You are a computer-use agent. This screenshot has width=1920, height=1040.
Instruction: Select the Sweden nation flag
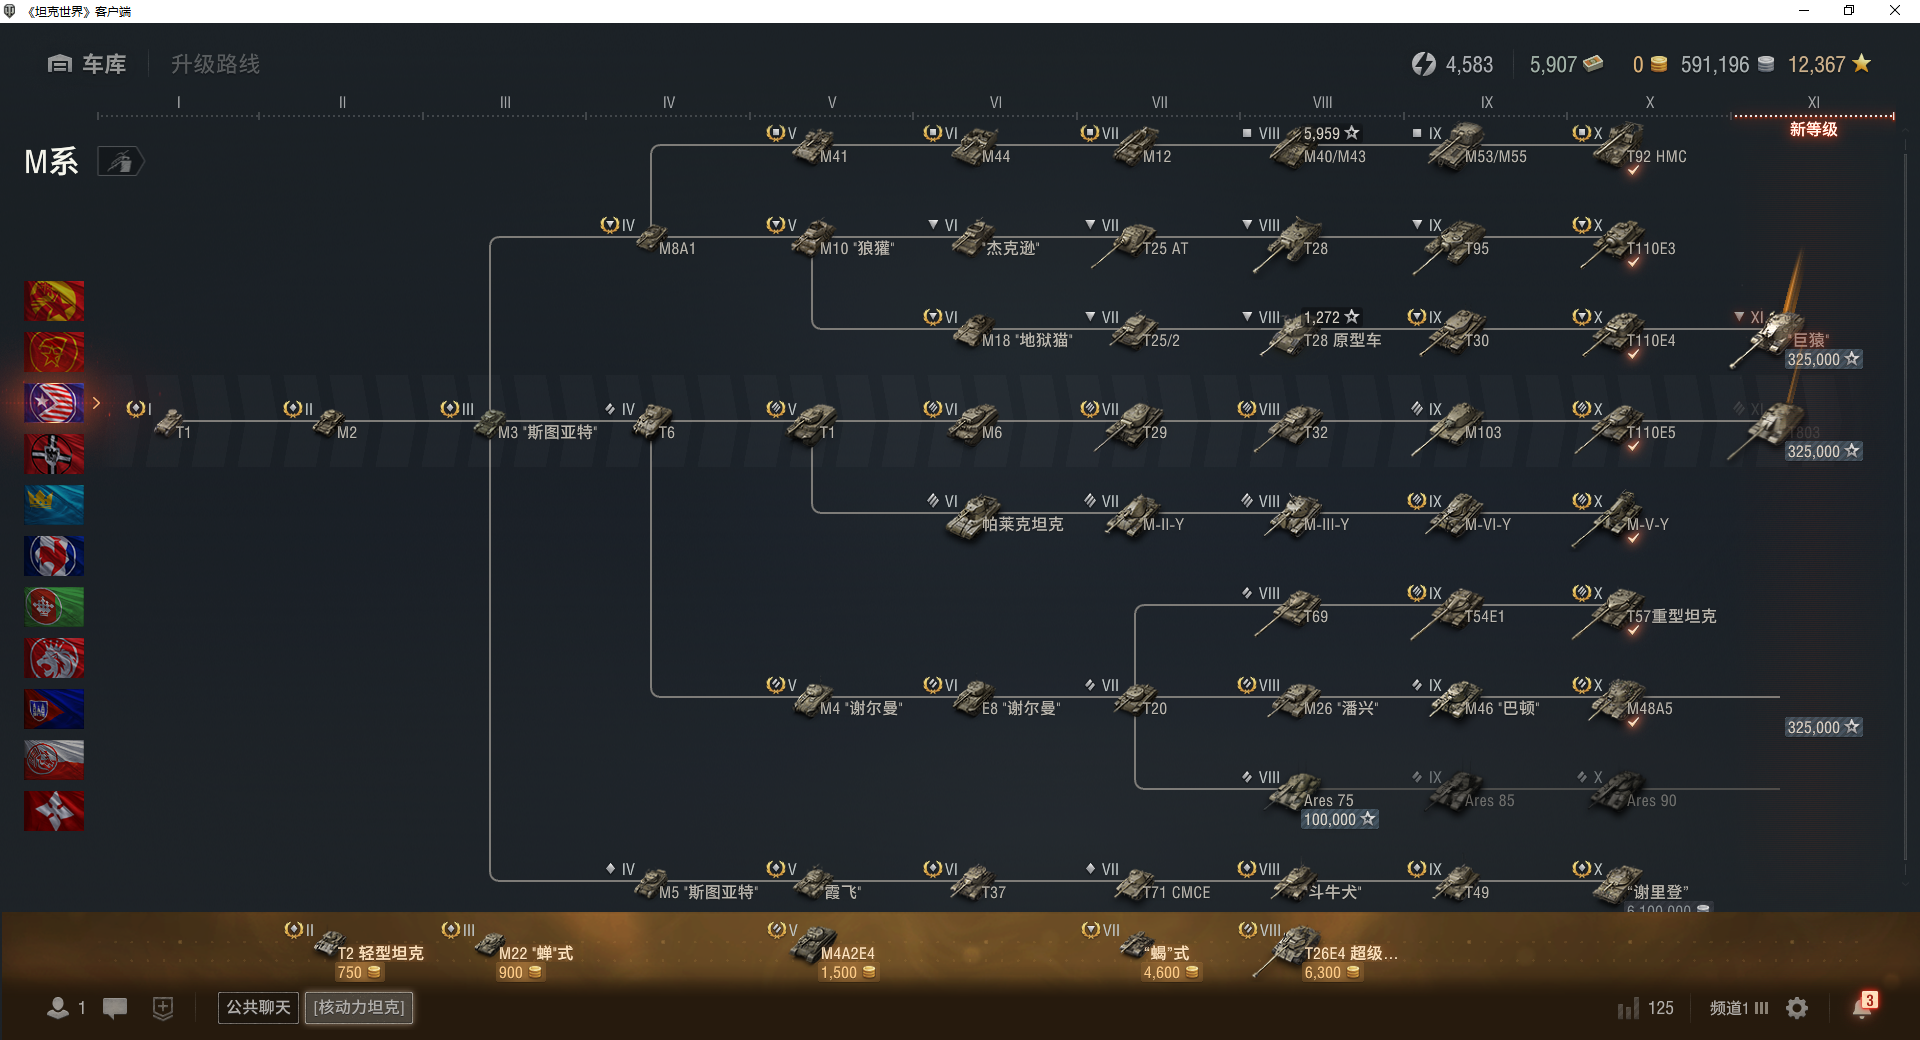pos(54,505)
